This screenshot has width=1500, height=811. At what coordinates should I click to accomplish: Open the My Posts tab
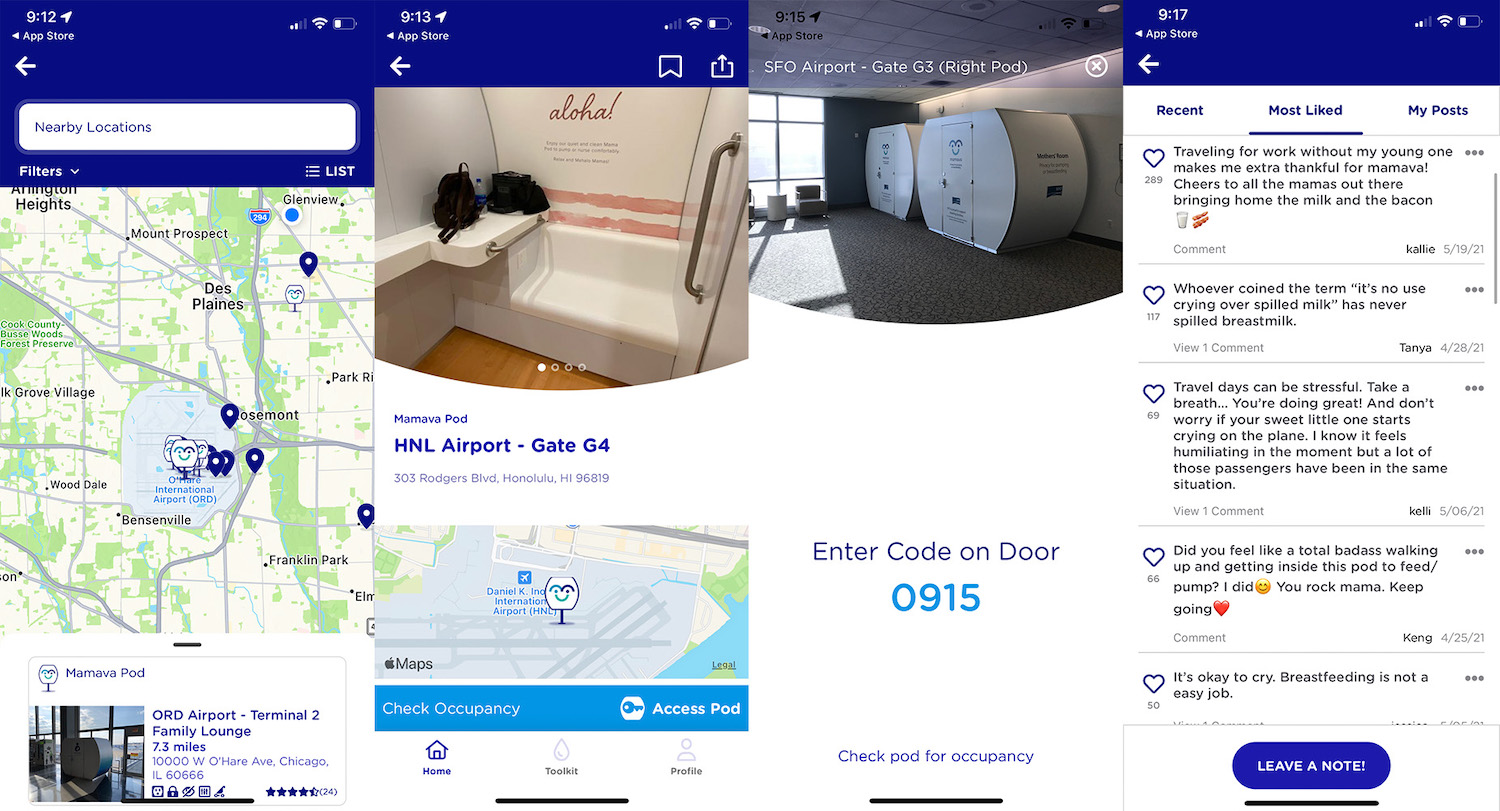(x=1438, y=110)
